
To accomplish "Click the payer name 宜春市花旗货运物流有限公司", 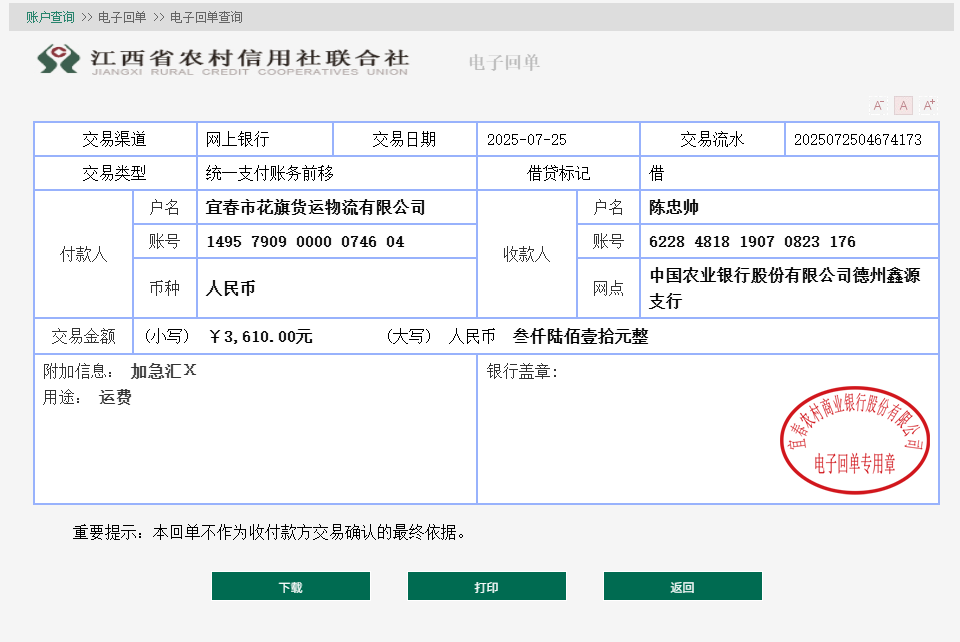I will click(x=315, y=207).
